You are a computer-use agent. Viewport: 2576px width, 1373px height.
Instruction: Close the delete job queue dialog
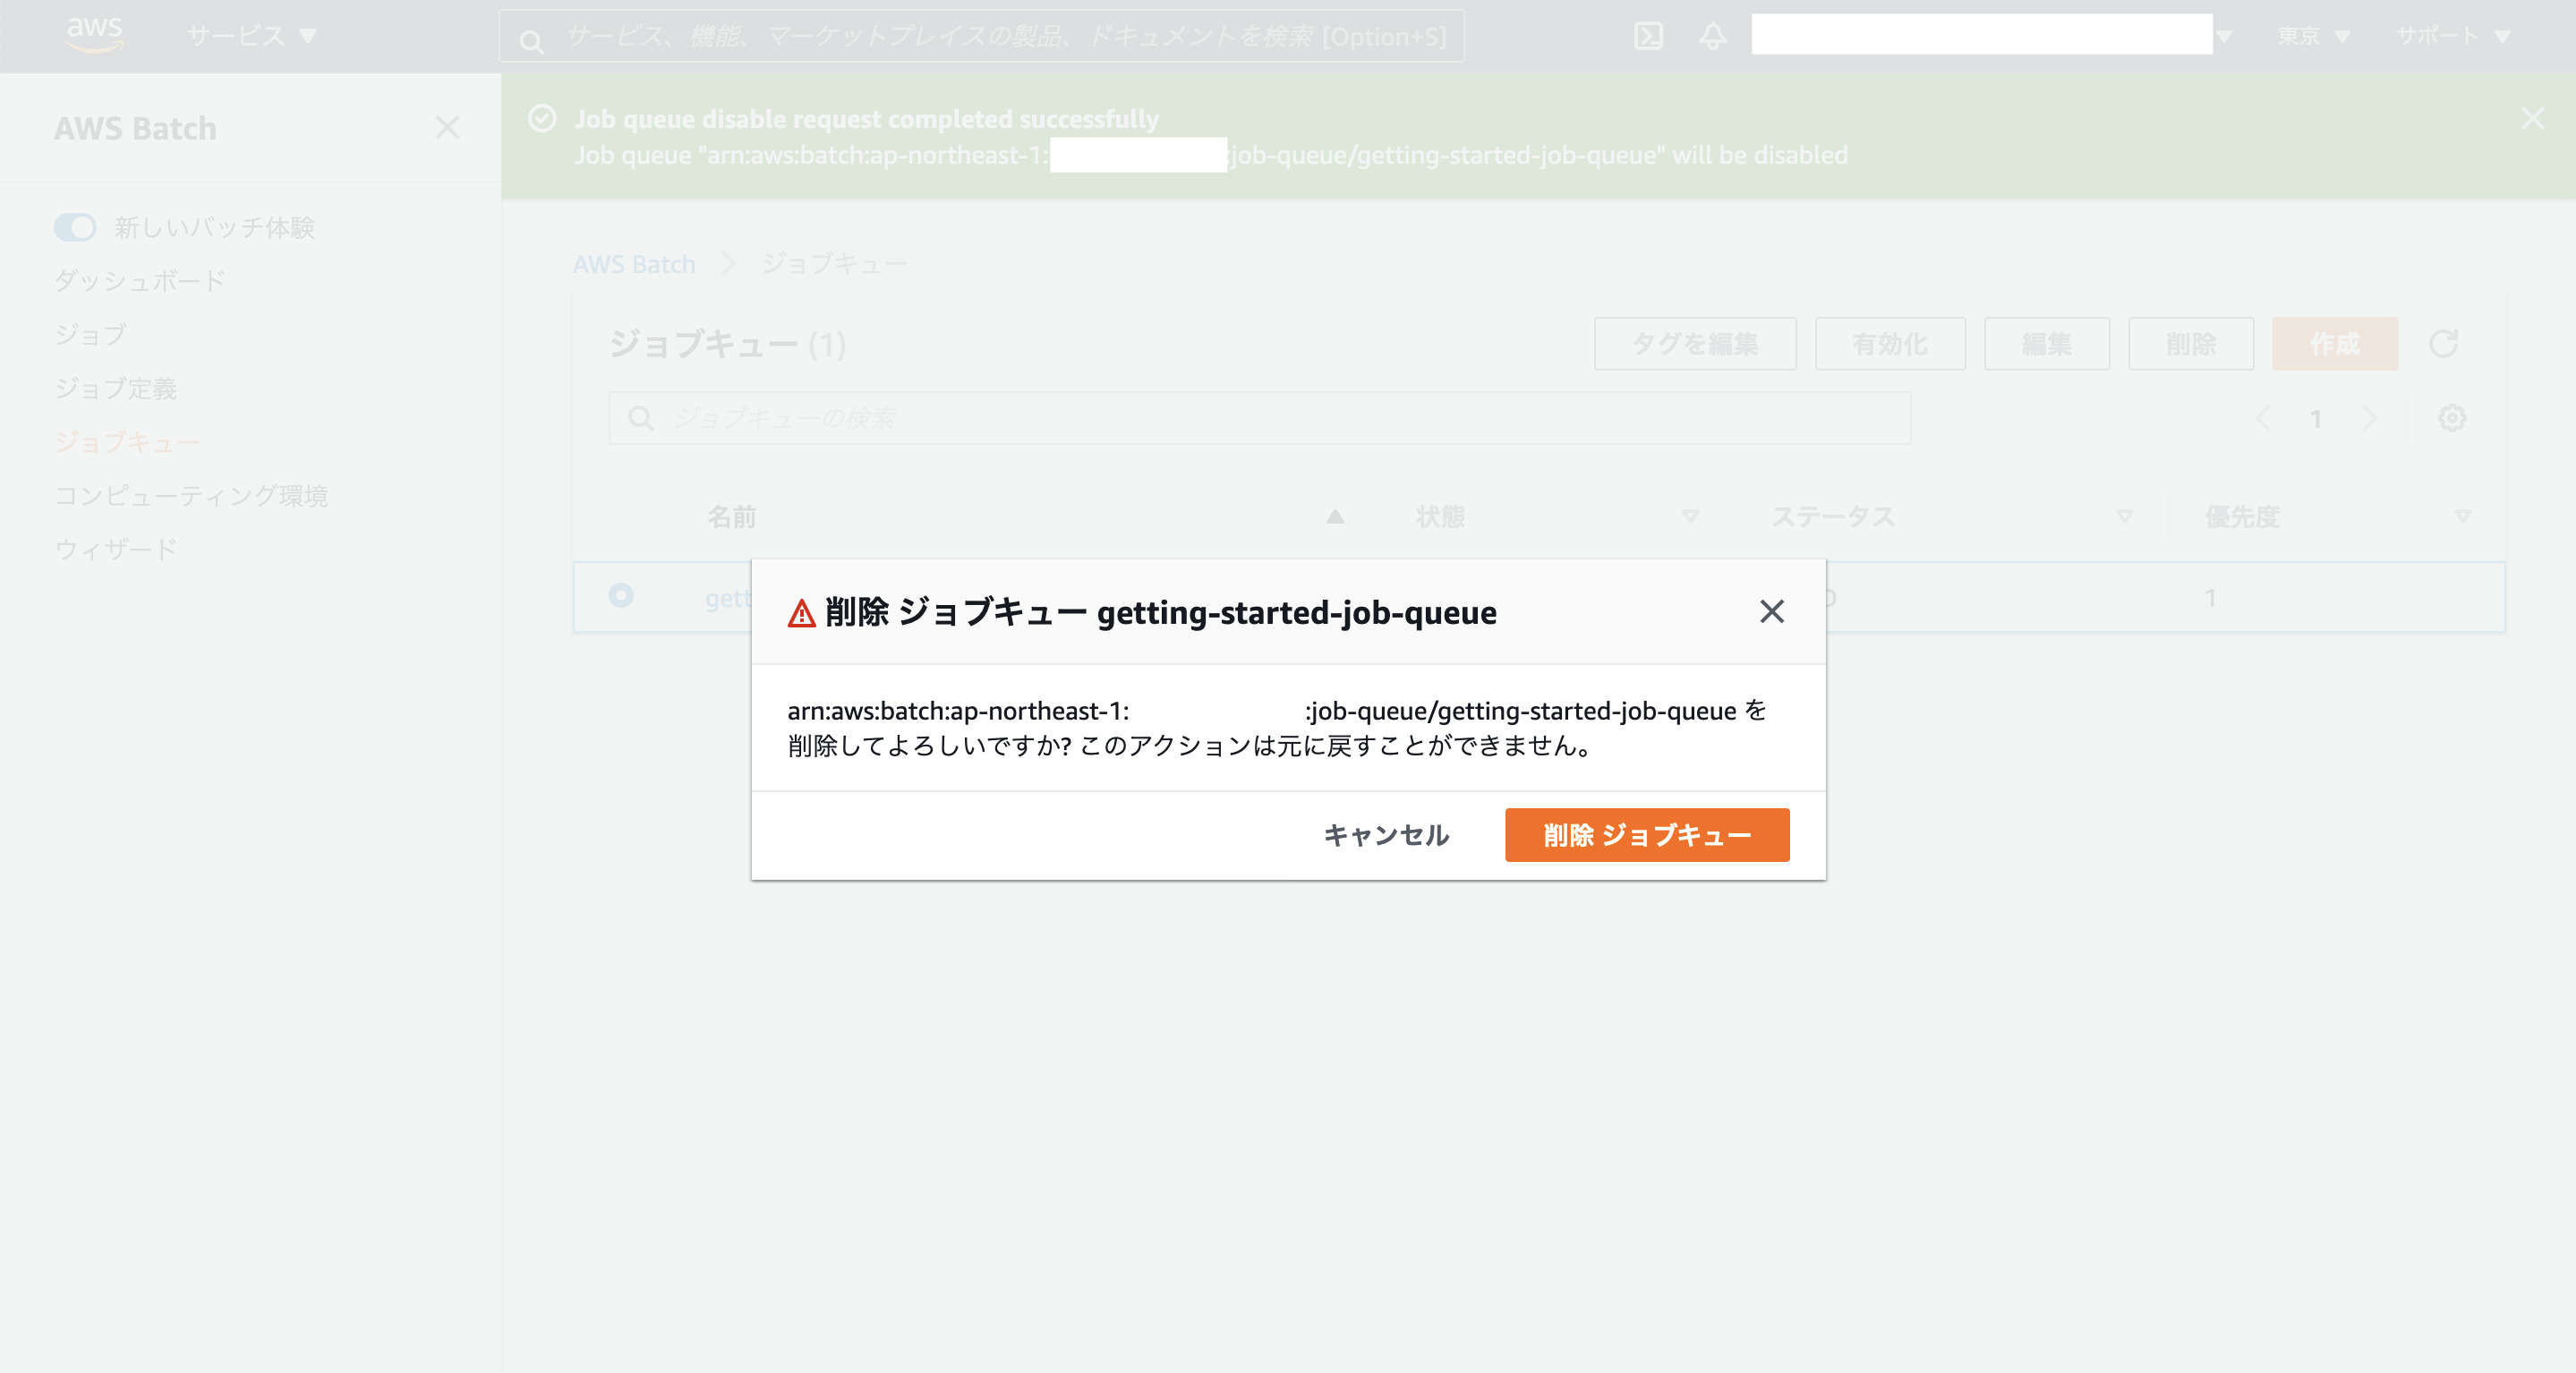pyautogui.click(x=1771, y=611)
